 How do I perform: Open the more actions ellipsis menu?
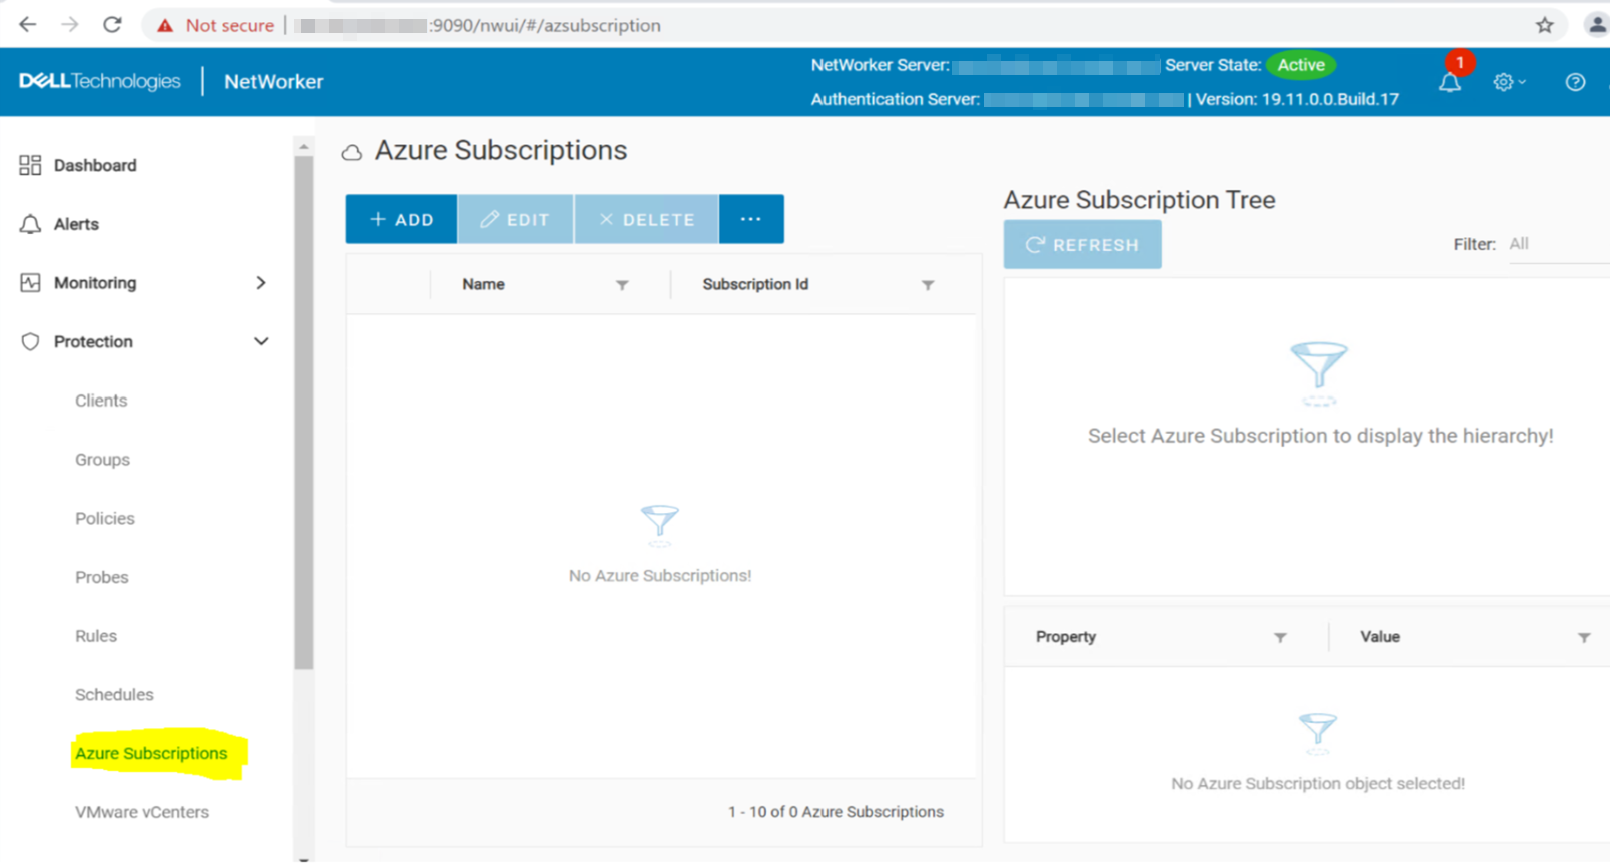pos(751,219)
